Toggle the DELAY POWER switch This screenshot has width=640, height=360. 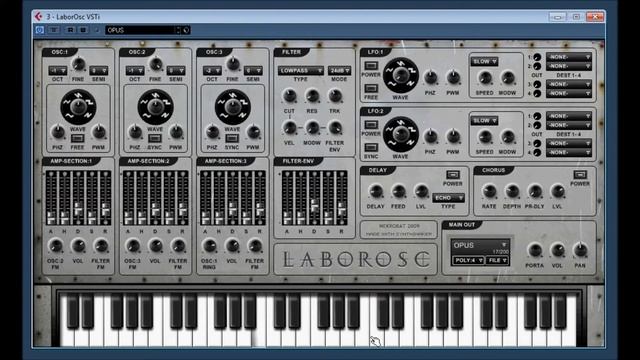pyautogui.click(x=453, y=175)
